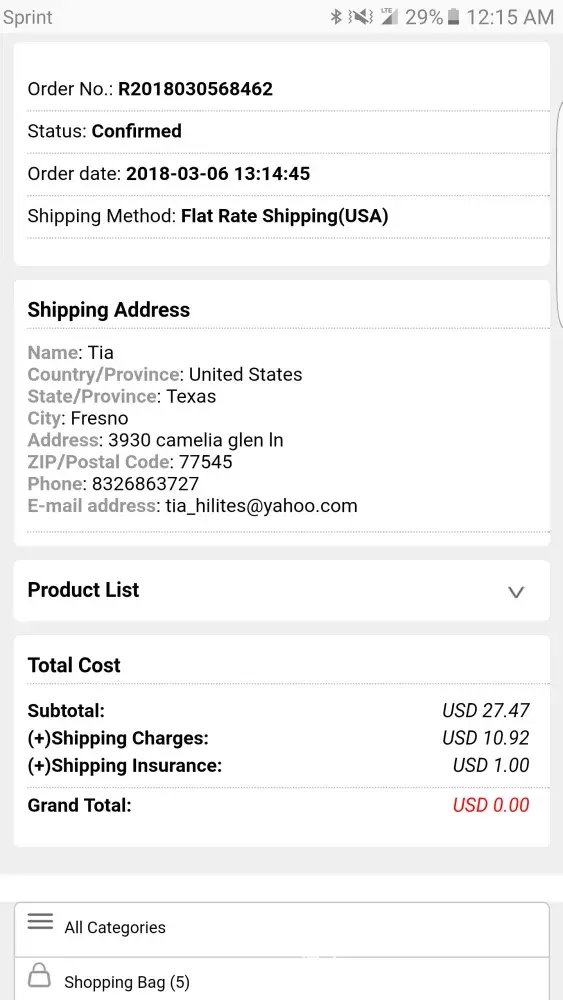Click the Flat Rate Shipping(USA) text
Viewport: 563px width, 1000px height.
coord(285,216)
